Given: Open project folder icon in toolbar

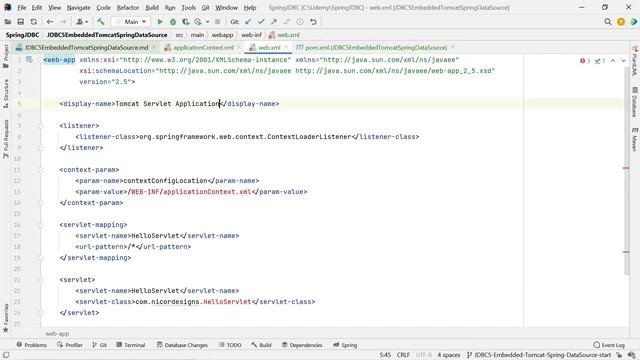Looking at the screenshot, I should (8, 22).
